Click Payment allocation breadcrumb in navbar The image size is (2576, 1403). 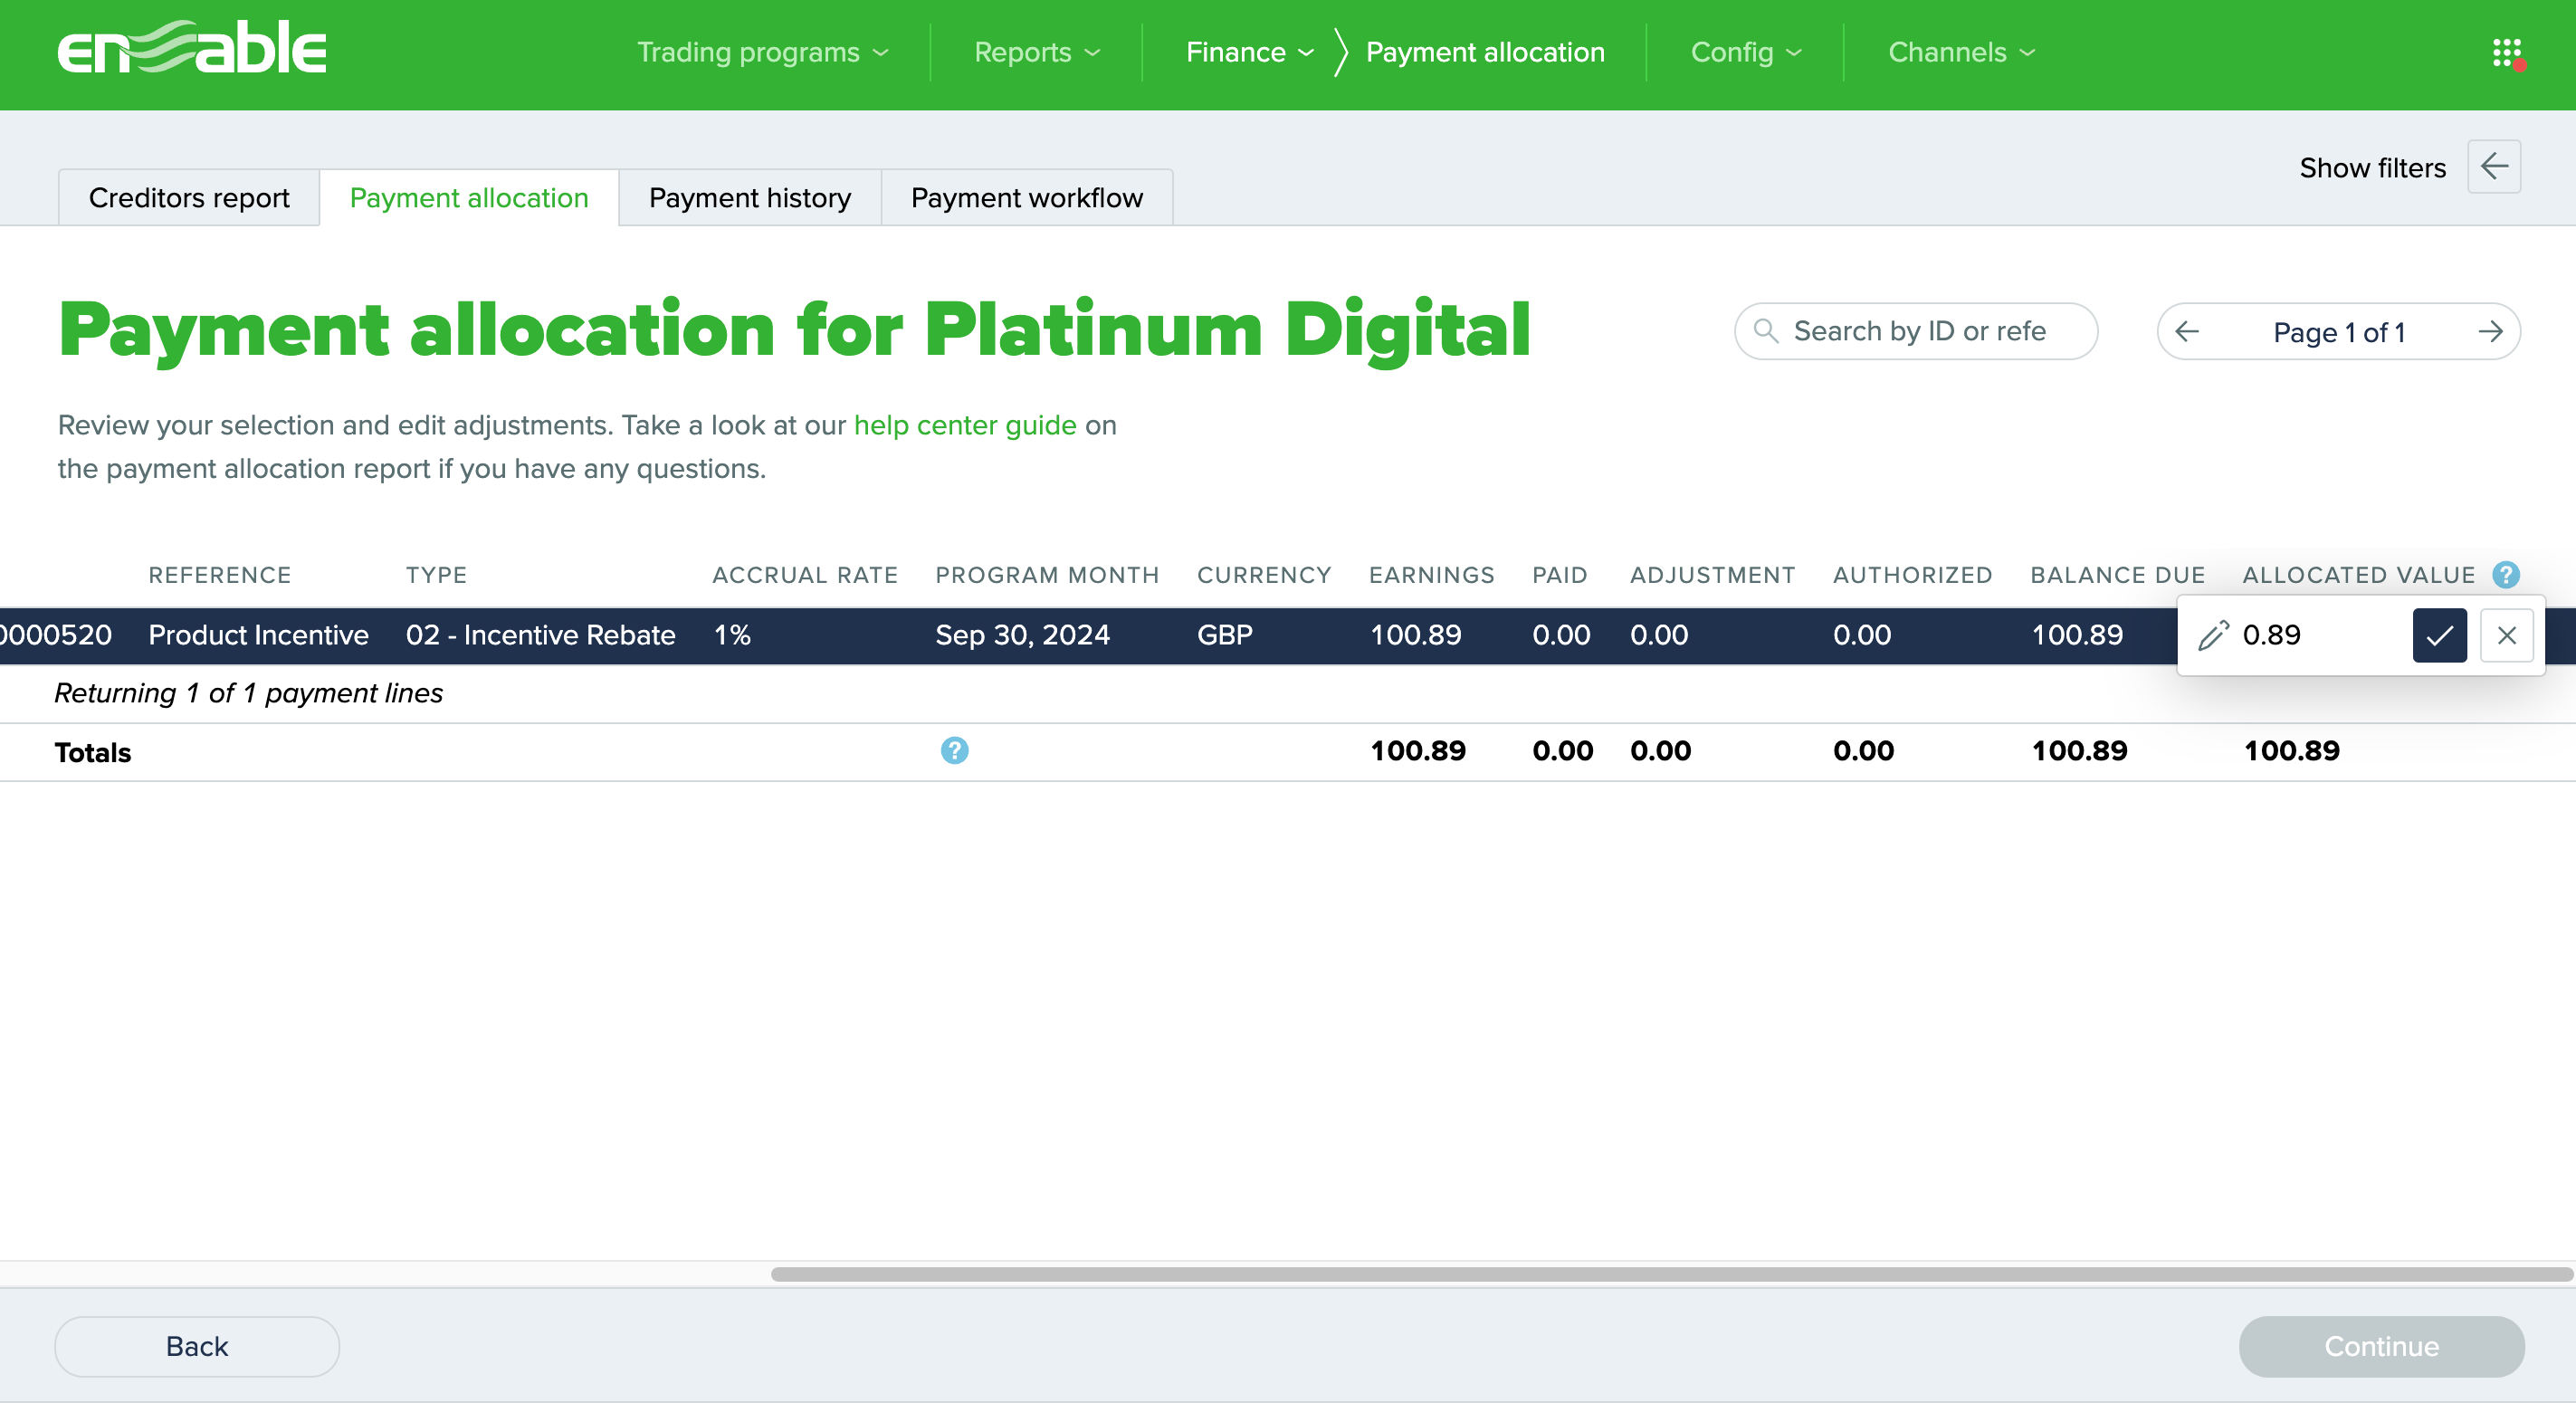(x=1485, y=52)
